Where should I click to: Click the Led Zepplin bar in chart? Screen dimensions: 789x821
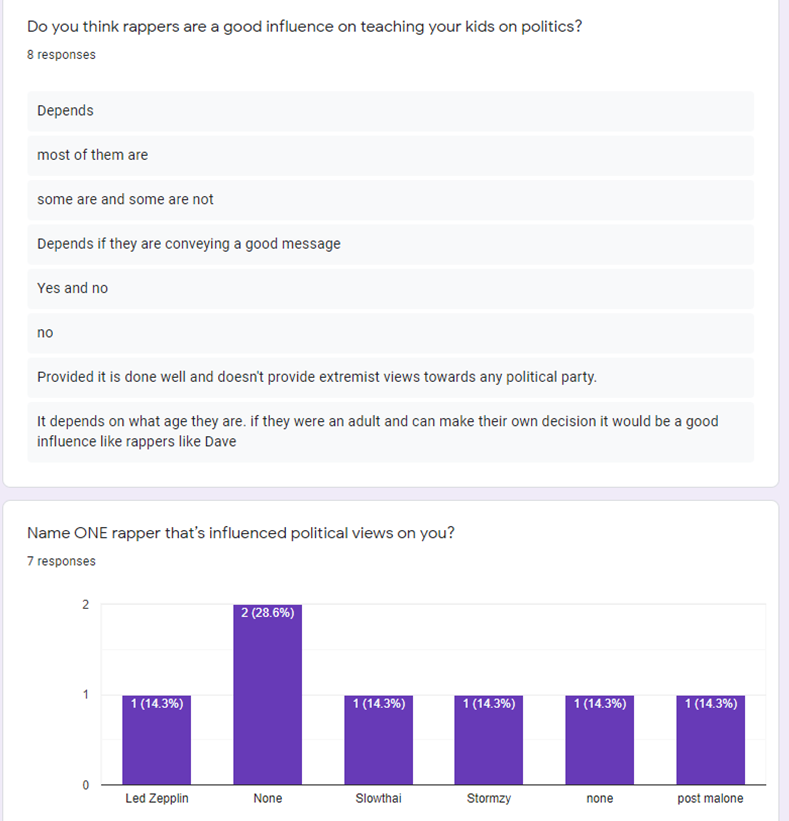(157, 740)
